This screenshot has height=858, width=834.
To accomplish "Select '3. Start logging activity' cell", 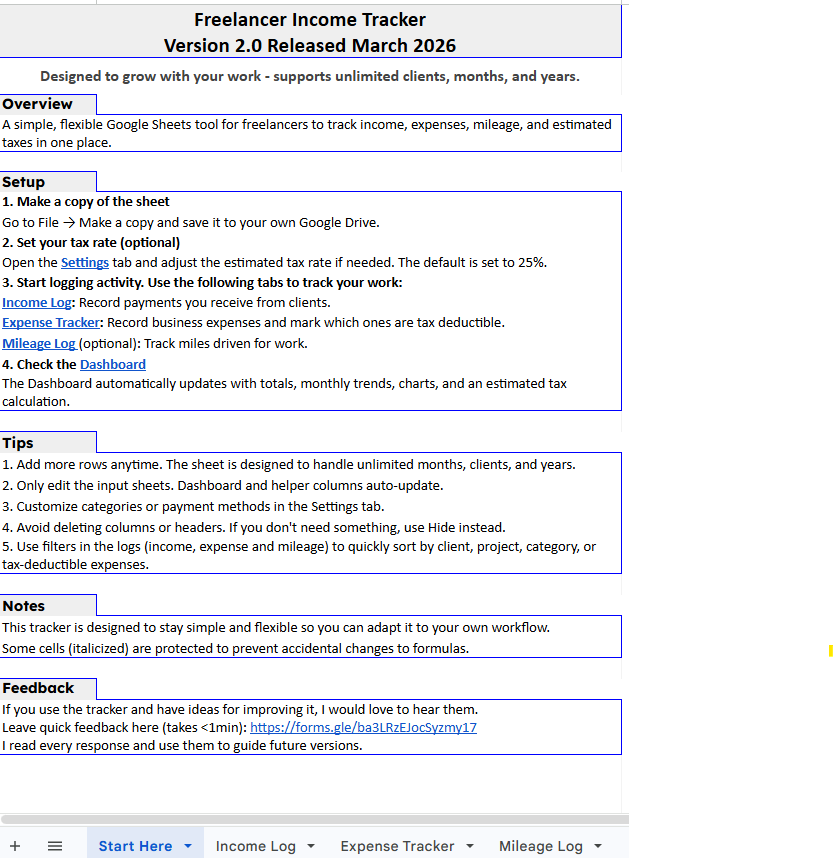I will (310, 283).
